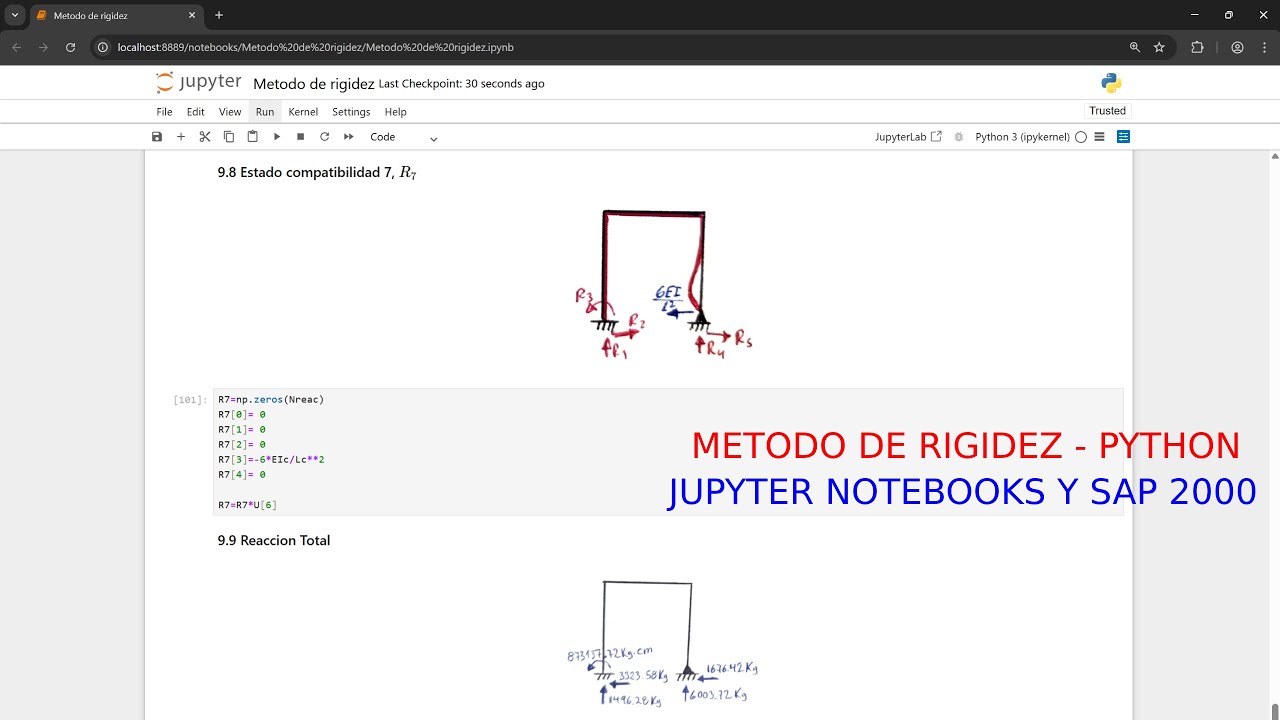Interrupt the kernel with the stop icon
The image size is (1280, 720).
(x=300, y=137)
